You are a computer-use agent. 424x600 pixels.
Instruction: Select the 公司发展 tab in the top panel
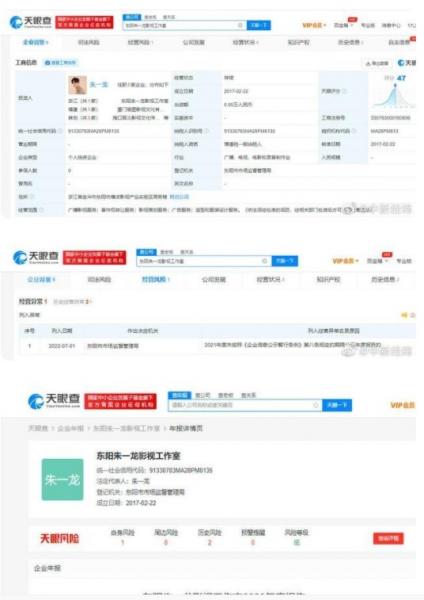[x=193, y=42]
